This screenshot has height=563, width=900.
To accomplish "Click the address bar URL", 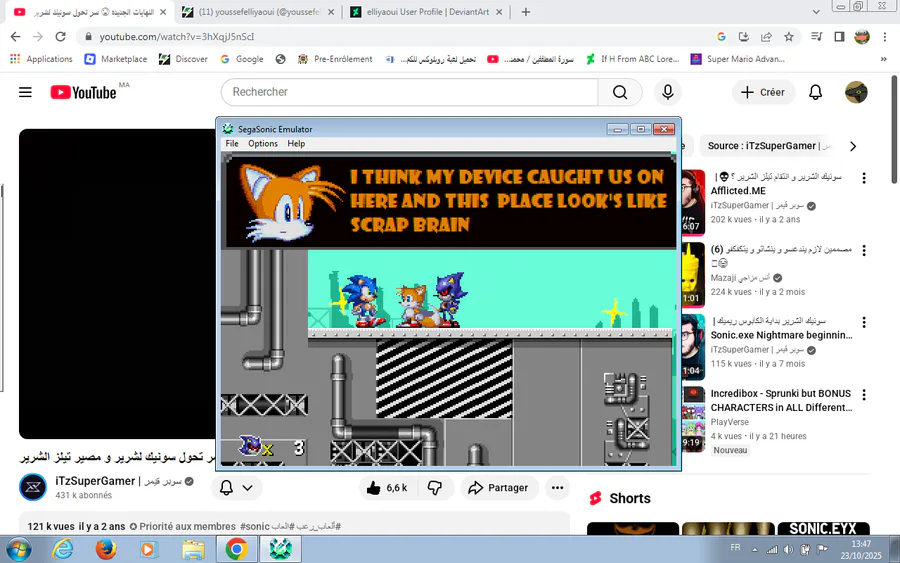I will tap(176, 37).
